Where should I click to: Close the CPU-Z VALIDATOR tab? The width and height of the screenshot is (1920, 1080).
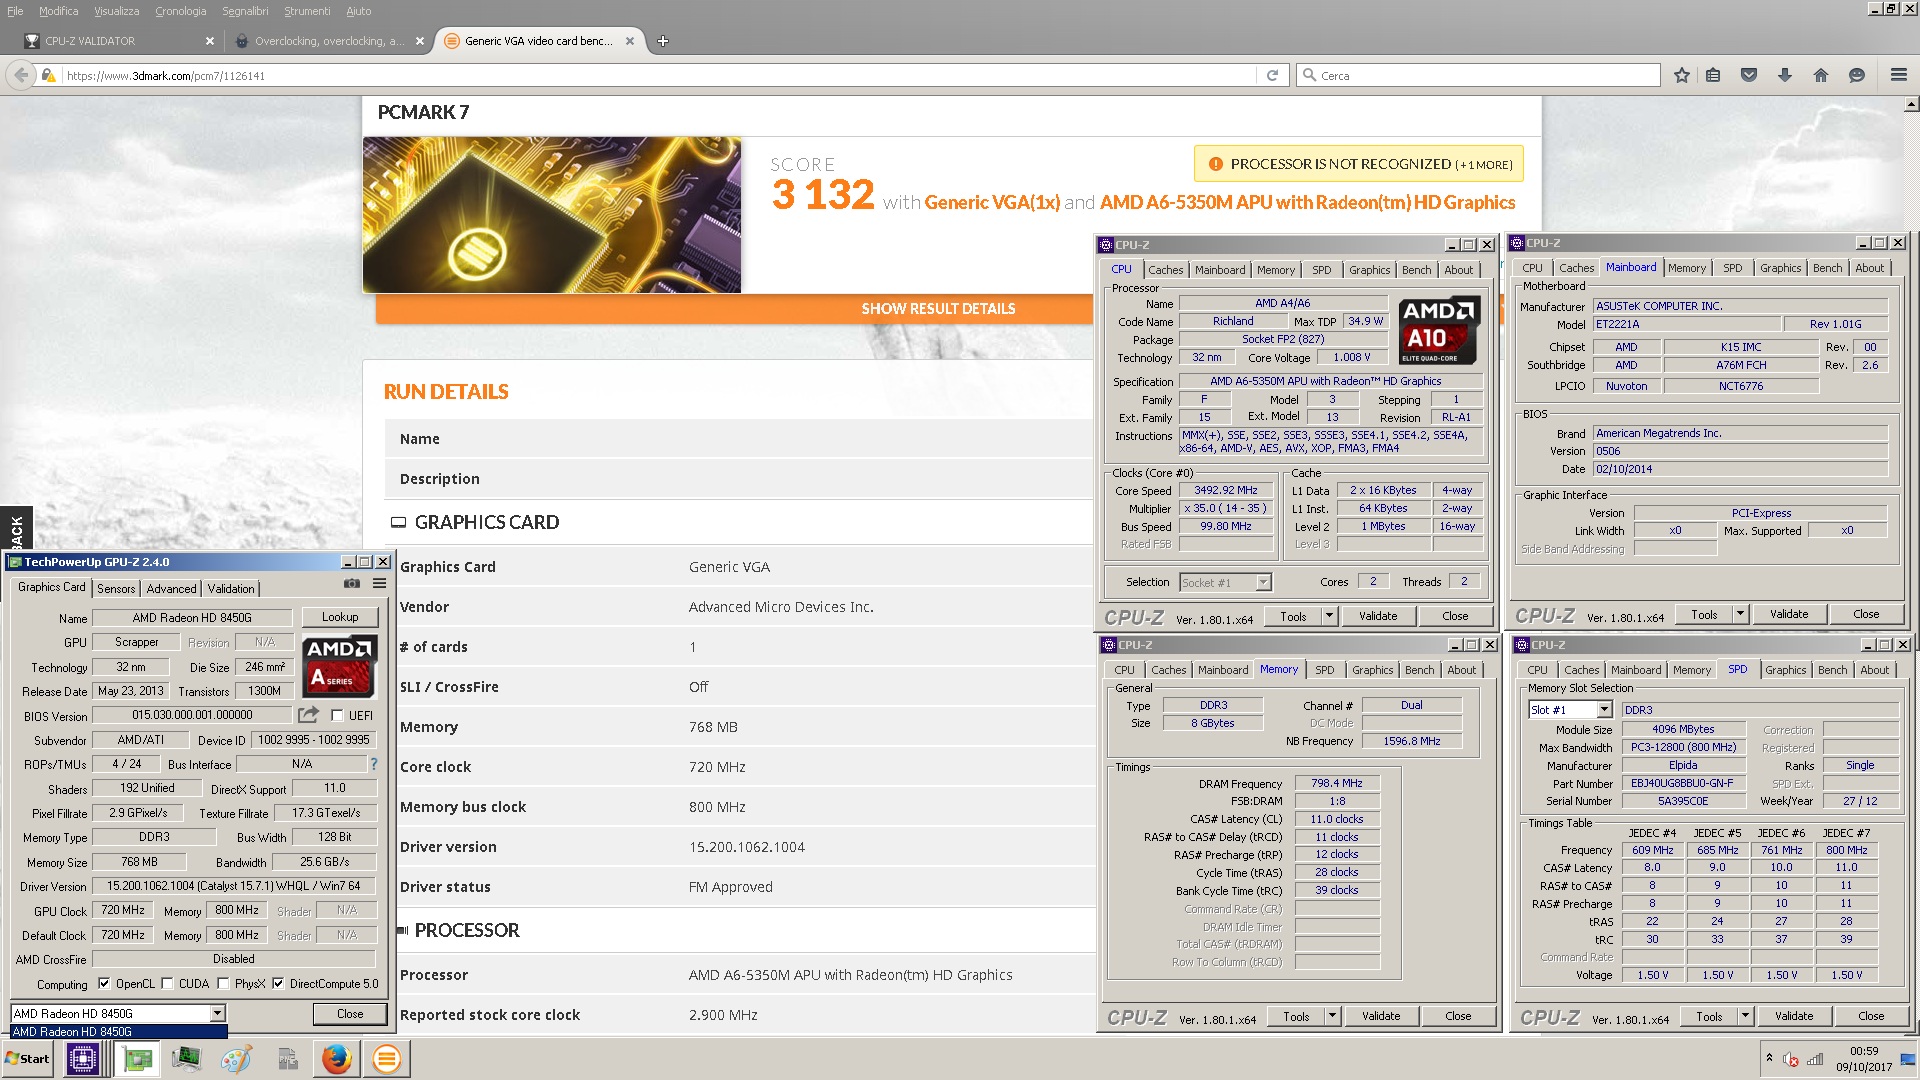(x=209, y=41)
